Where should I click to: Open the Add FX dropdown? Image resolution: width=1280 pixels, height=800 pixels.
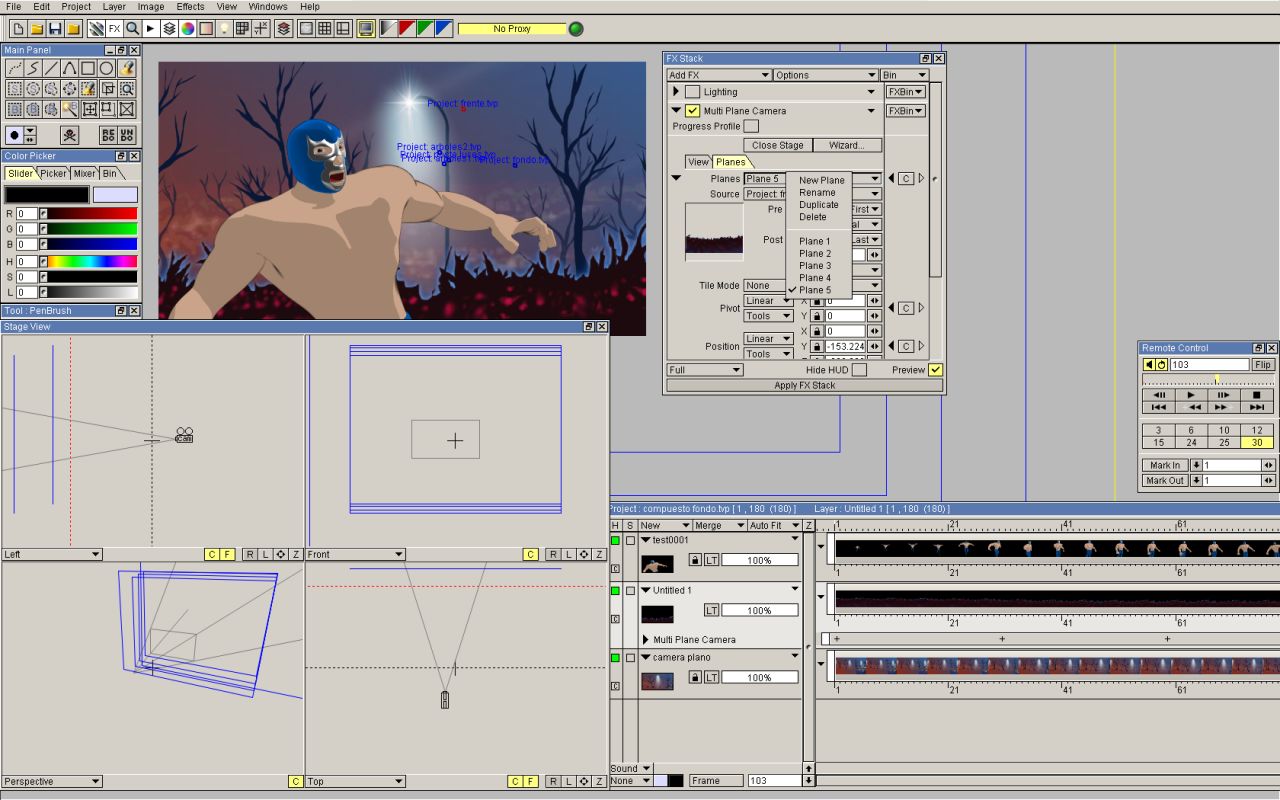719,75
